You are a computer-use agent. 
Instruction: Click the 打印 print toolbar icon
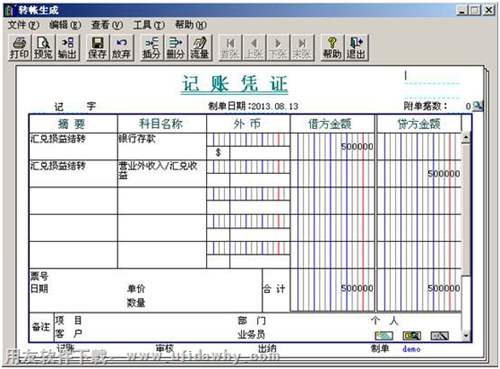tap(20, 48)
